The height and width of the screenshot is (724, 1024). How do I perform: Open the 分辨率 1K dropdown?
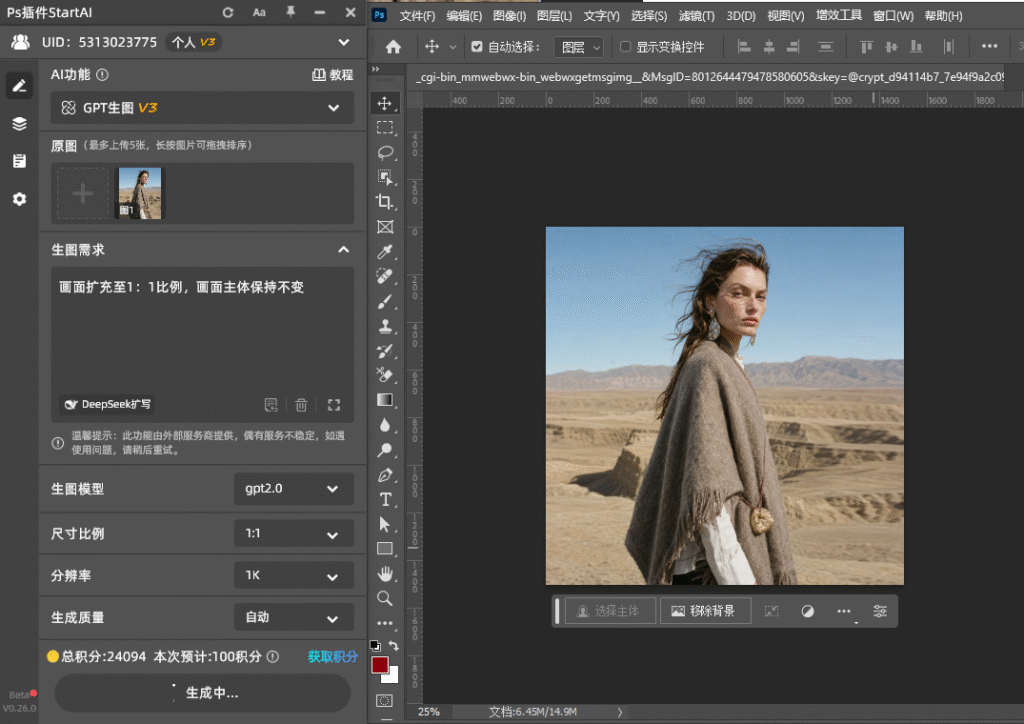pyautogui.click(x=294, y=575)
